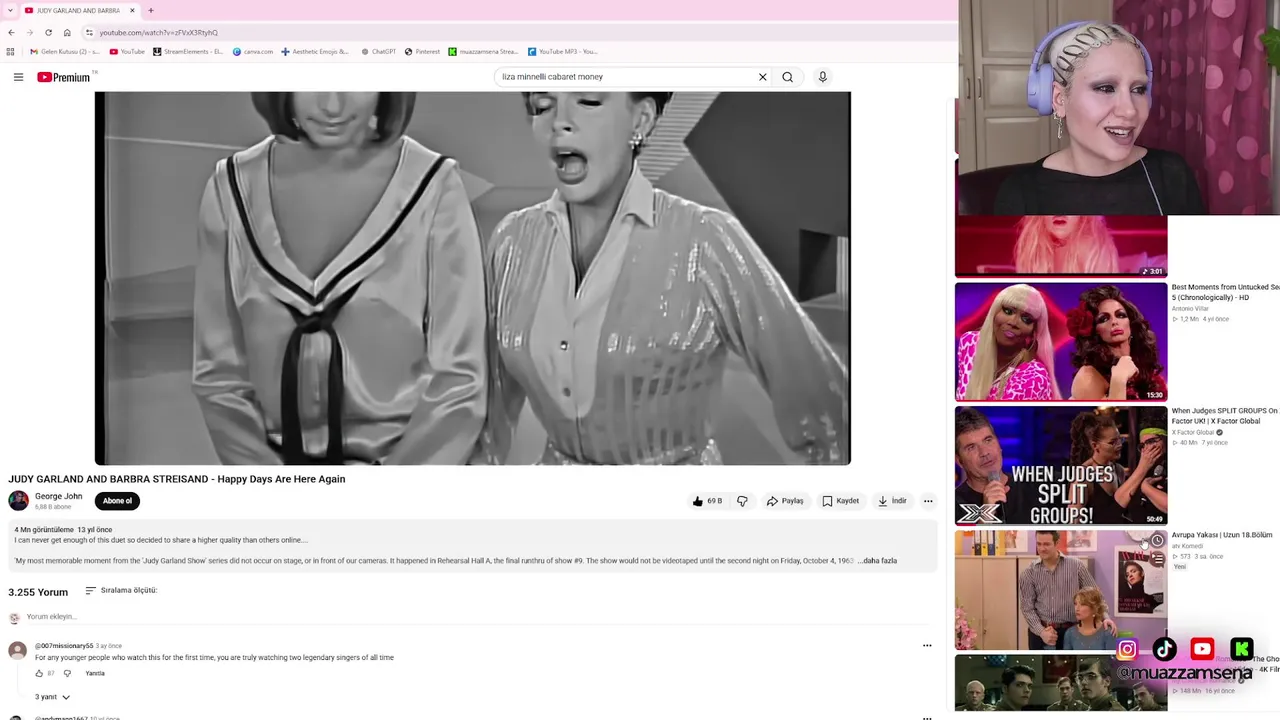
Task: Clear the search box with the X icon
Action: [763, 77]
